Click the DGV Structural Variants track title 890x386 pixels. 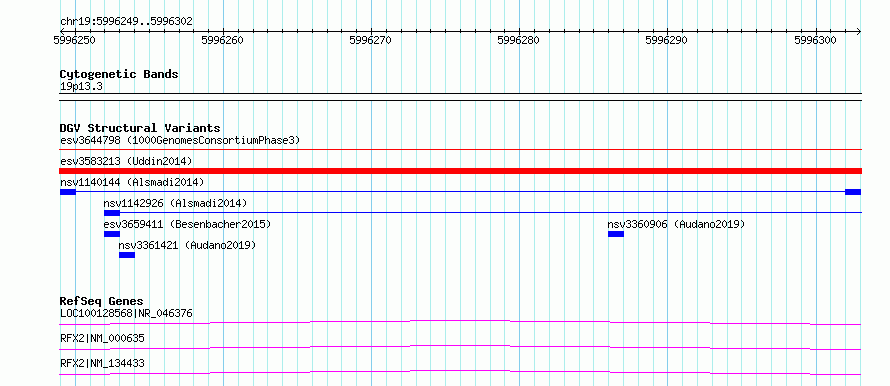[140, 128]
